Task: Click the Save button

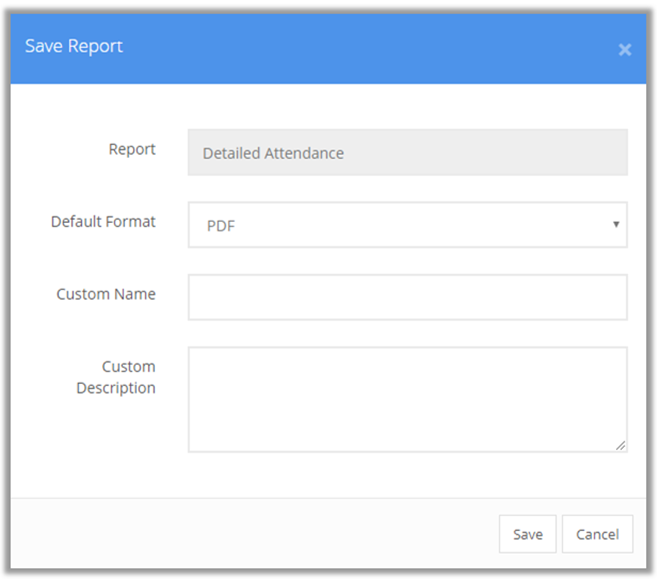Action: click(x=528, y=534)
